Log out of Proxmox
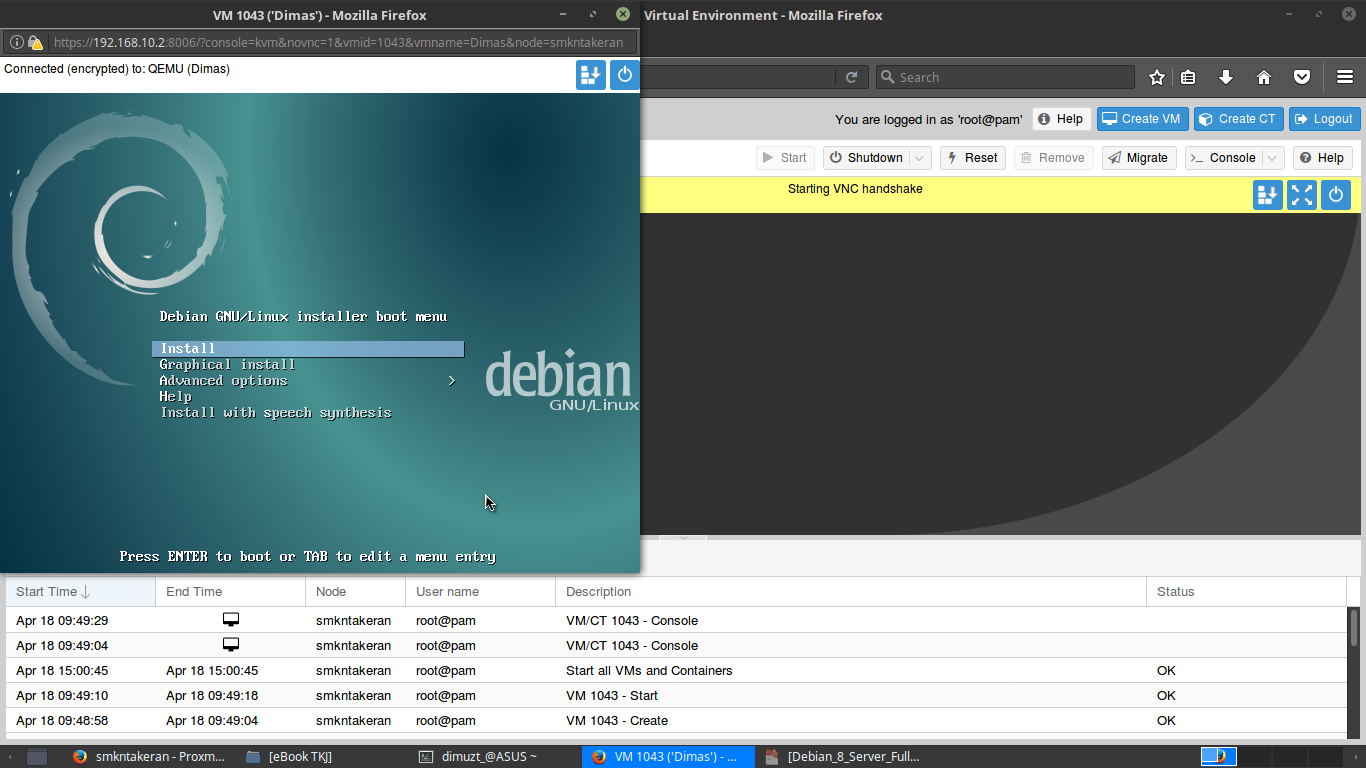 pyautogui.click(x=1325, y=119)
